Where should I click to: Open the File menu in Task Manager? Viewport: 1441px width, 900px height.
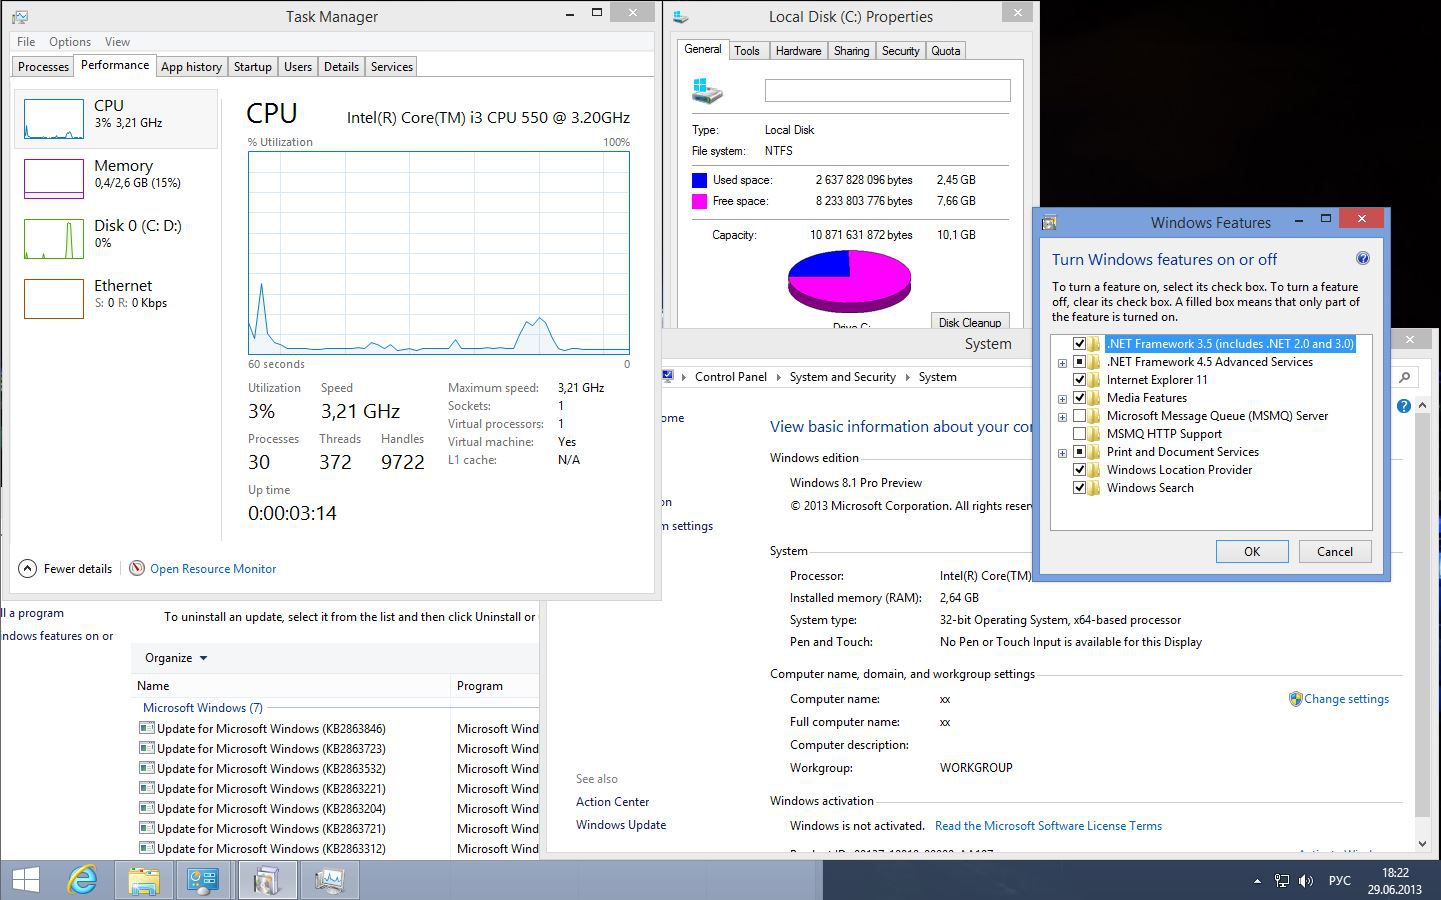click(26, 42)
